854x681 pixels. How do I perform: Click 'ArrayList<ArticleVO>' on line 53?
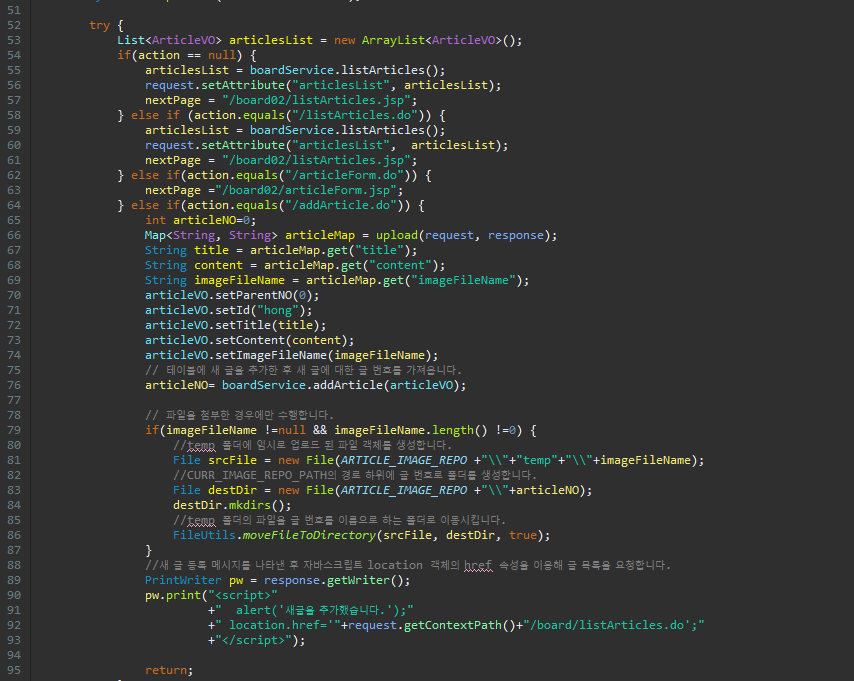431,40
